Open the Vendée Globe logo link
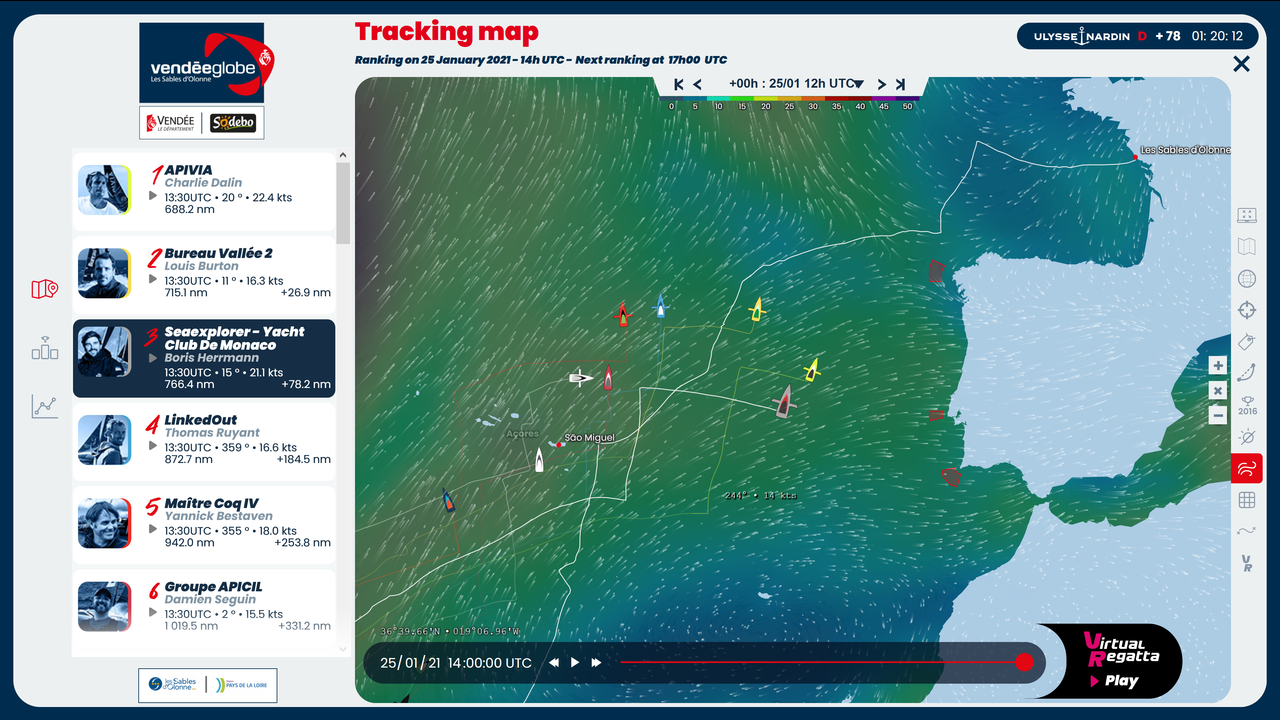 208,62
